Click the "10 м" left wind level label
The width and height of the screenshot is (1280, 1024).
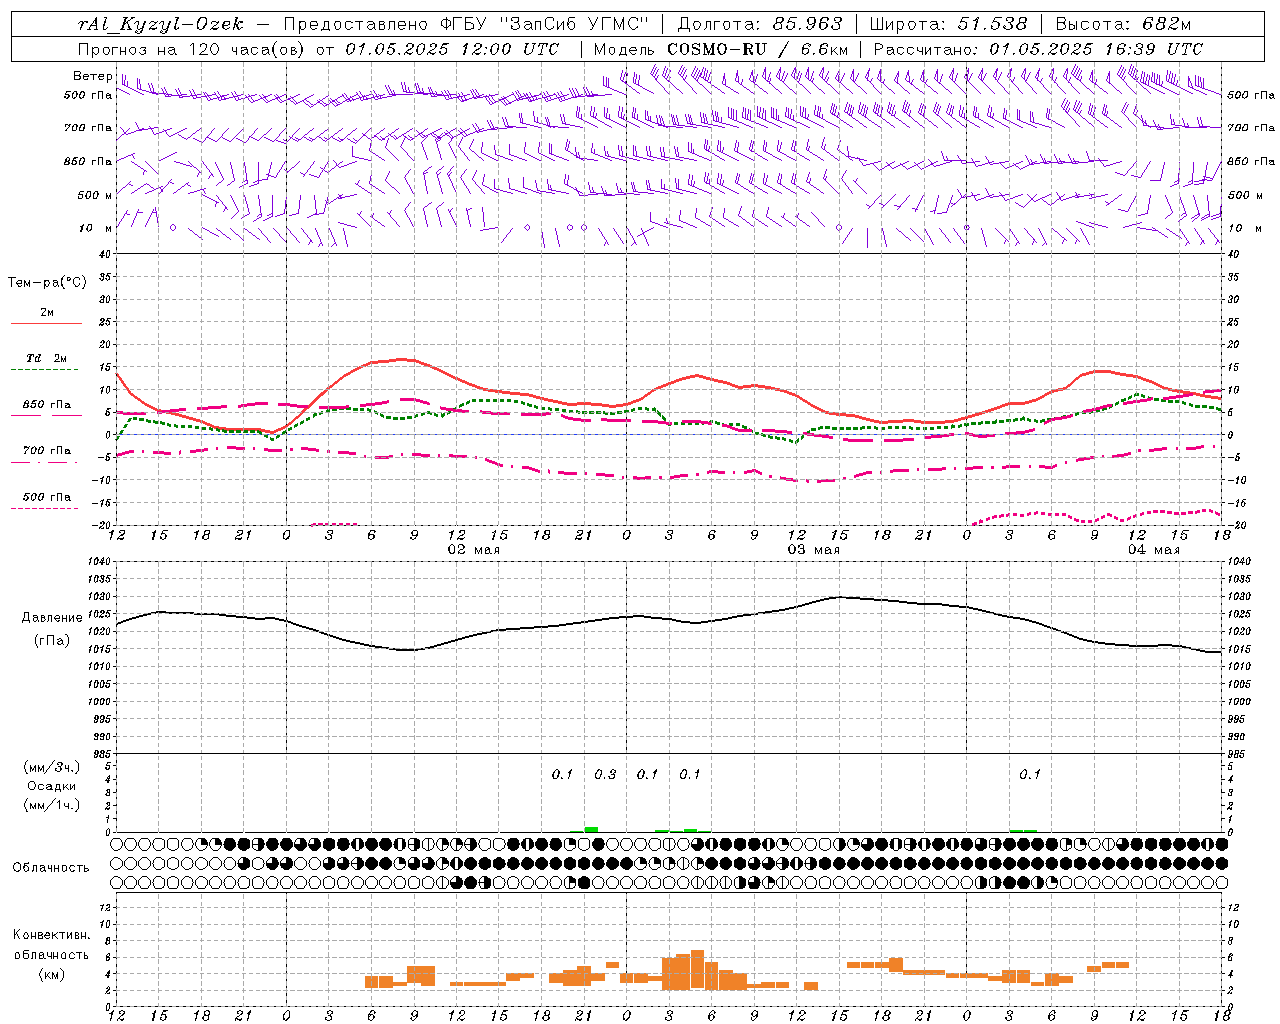(95, 228)
